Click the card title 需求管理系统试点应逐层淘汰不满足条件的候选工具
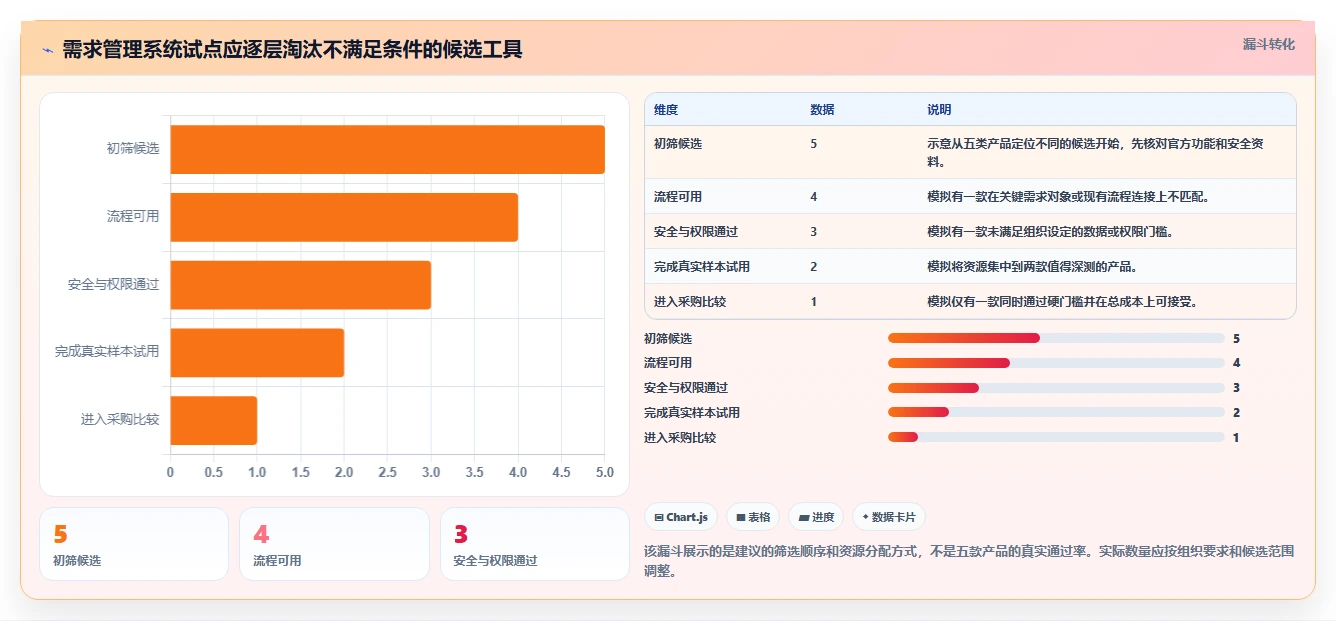This screenshot has height=621, width=1336. tap(292, 49)
